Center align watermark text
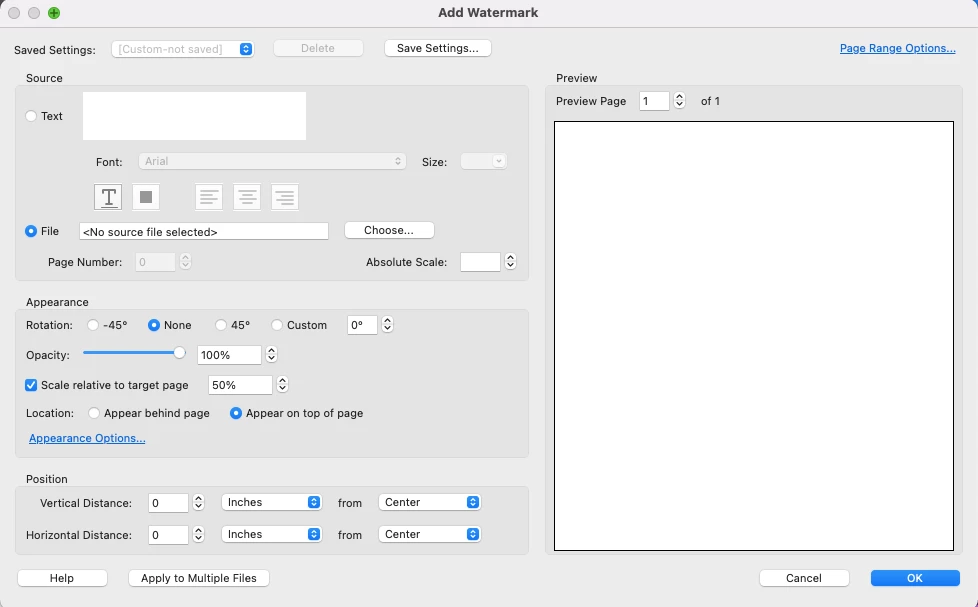 point(247,197)
